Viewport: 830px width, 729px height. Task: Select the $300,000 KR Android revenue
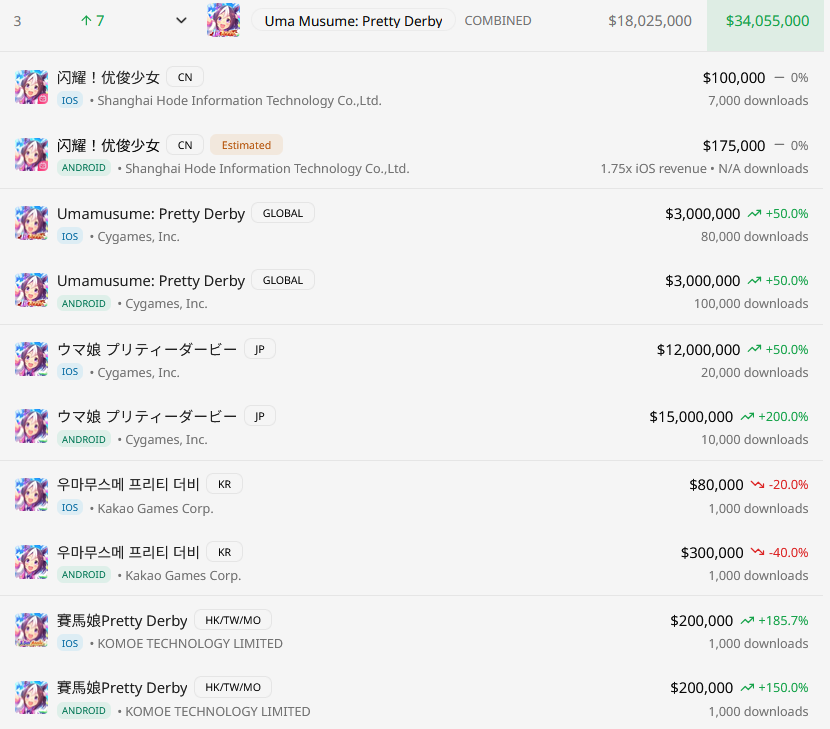pos(712,553)
